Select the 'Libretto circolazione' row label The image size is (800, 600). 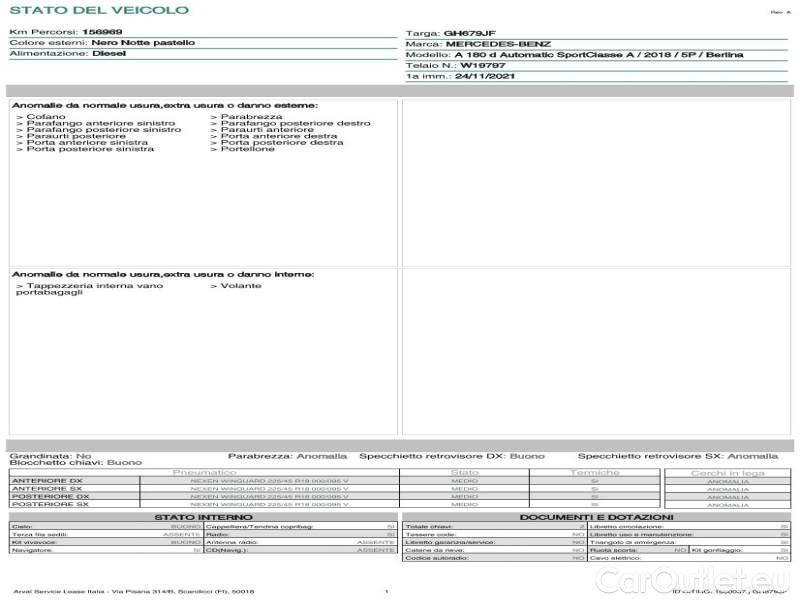coord(627,527)
